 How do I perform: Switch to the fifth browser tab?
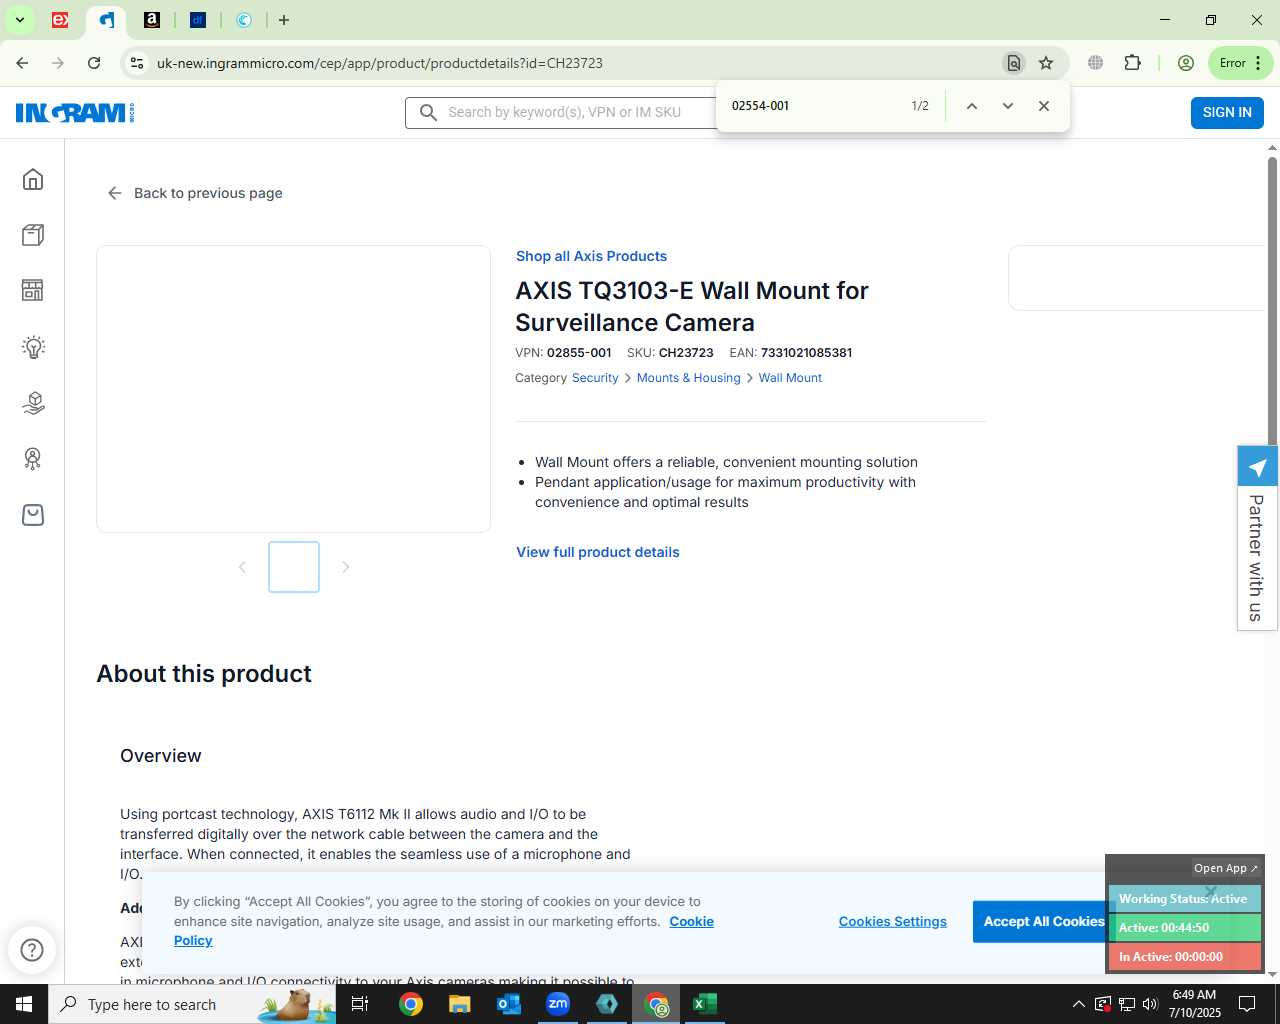click(x=244, y=20)
